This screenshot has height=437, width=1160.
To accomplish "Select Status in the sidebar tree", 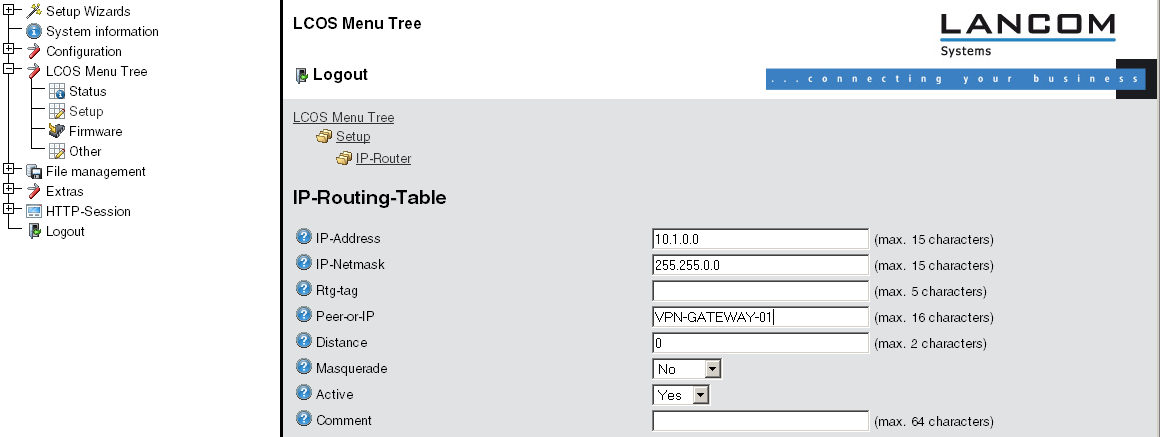I will [87, 91].
